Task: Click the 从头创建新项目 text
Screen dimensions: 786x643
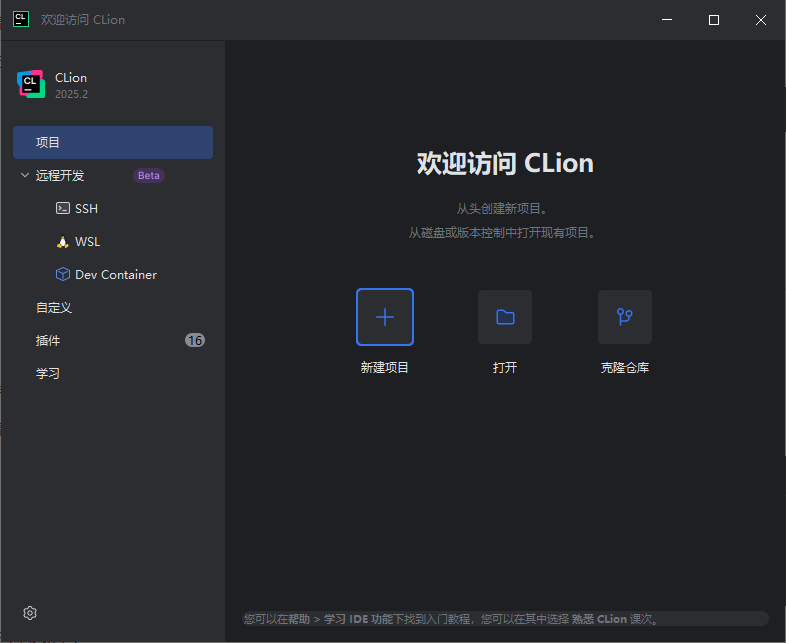Action: (501, 208)
